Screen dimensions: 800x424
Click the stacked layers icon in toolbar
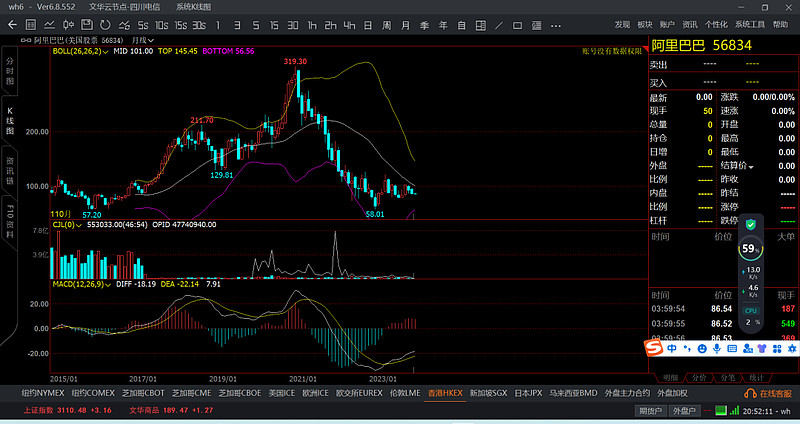coord(536,25)
